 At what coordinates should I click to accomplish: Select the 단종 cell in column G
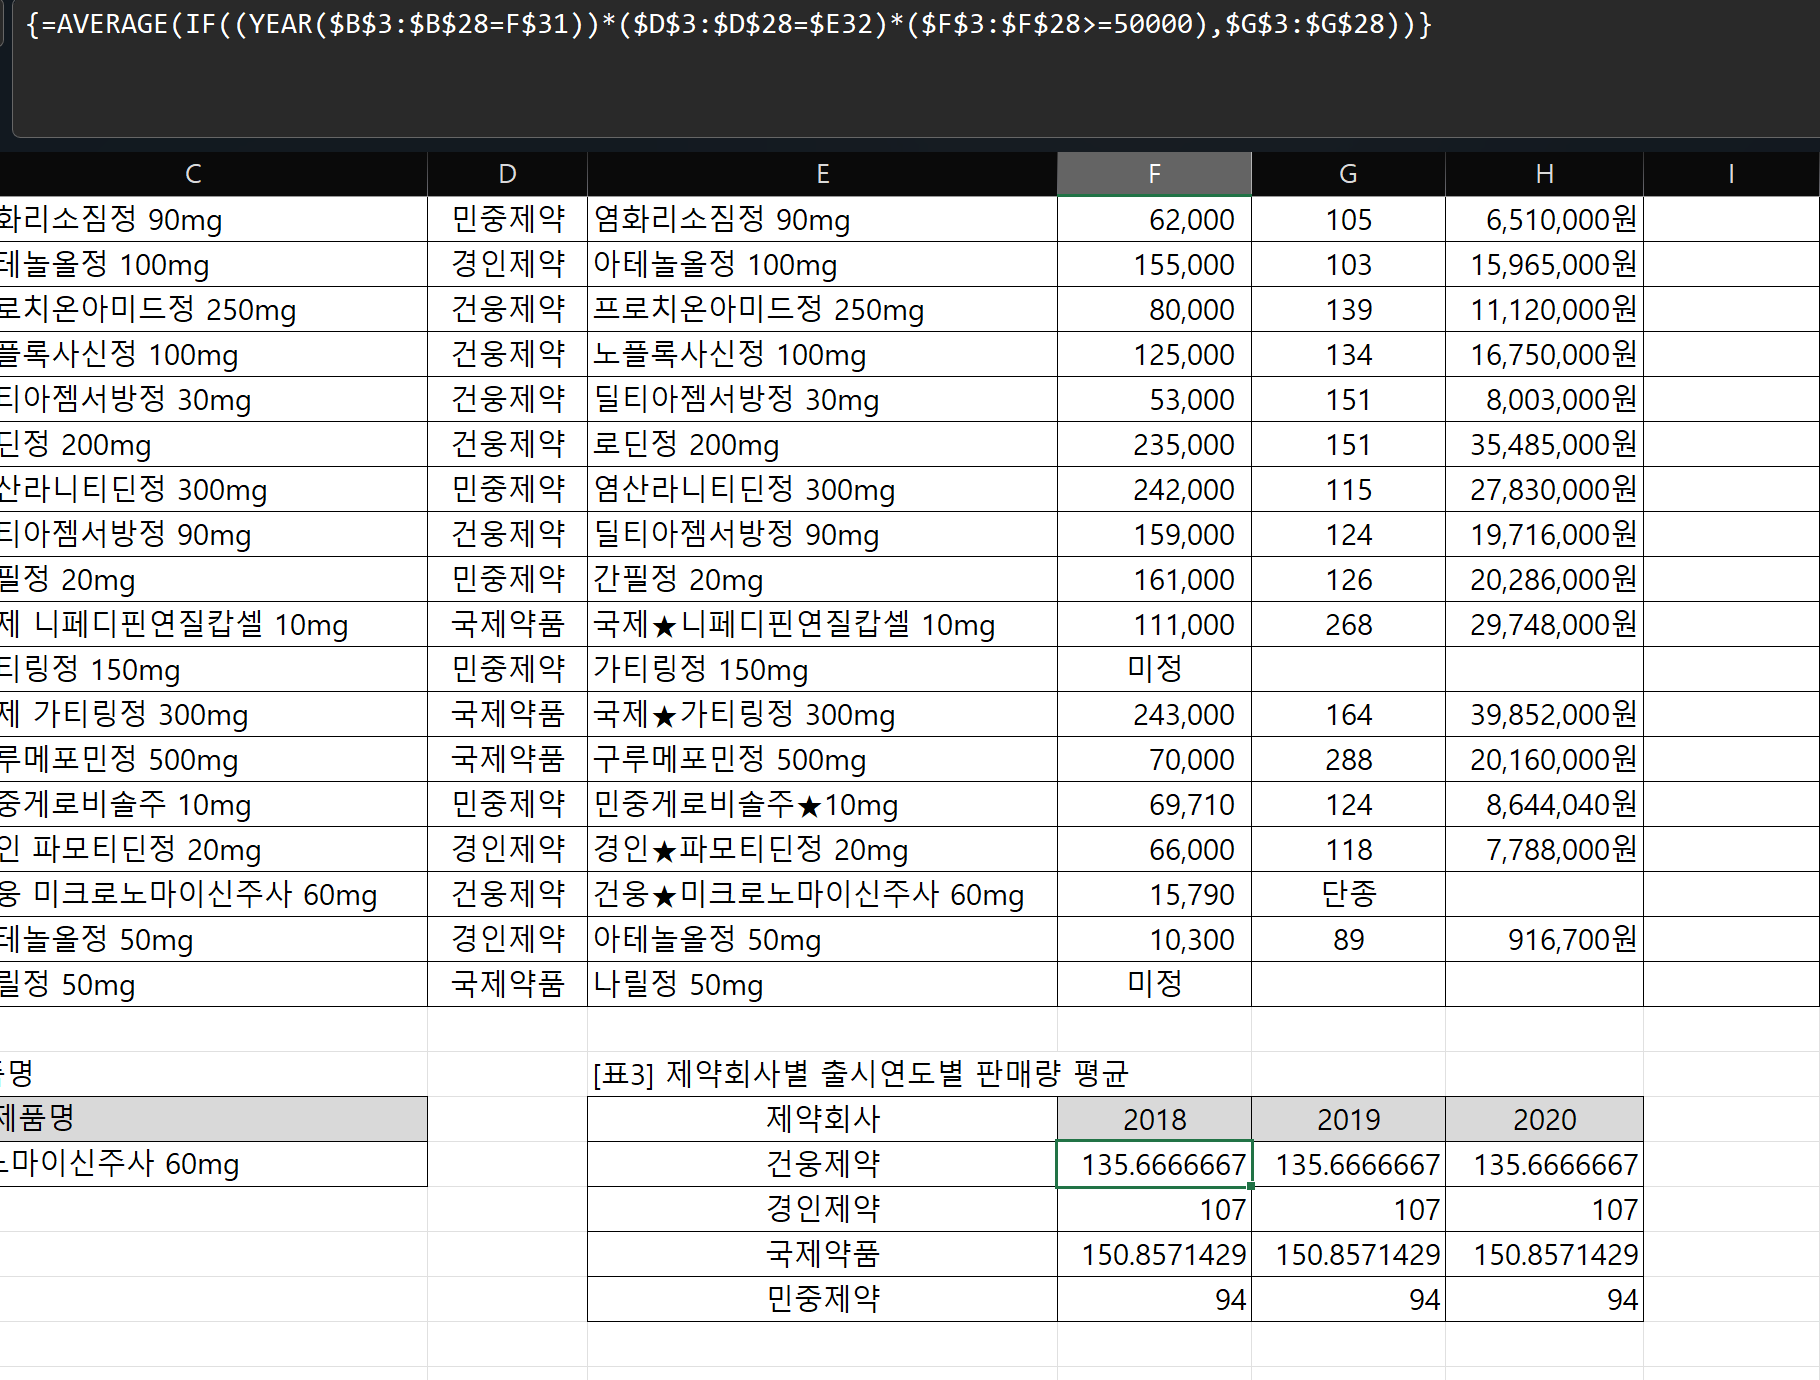[x=1348, y=894]
